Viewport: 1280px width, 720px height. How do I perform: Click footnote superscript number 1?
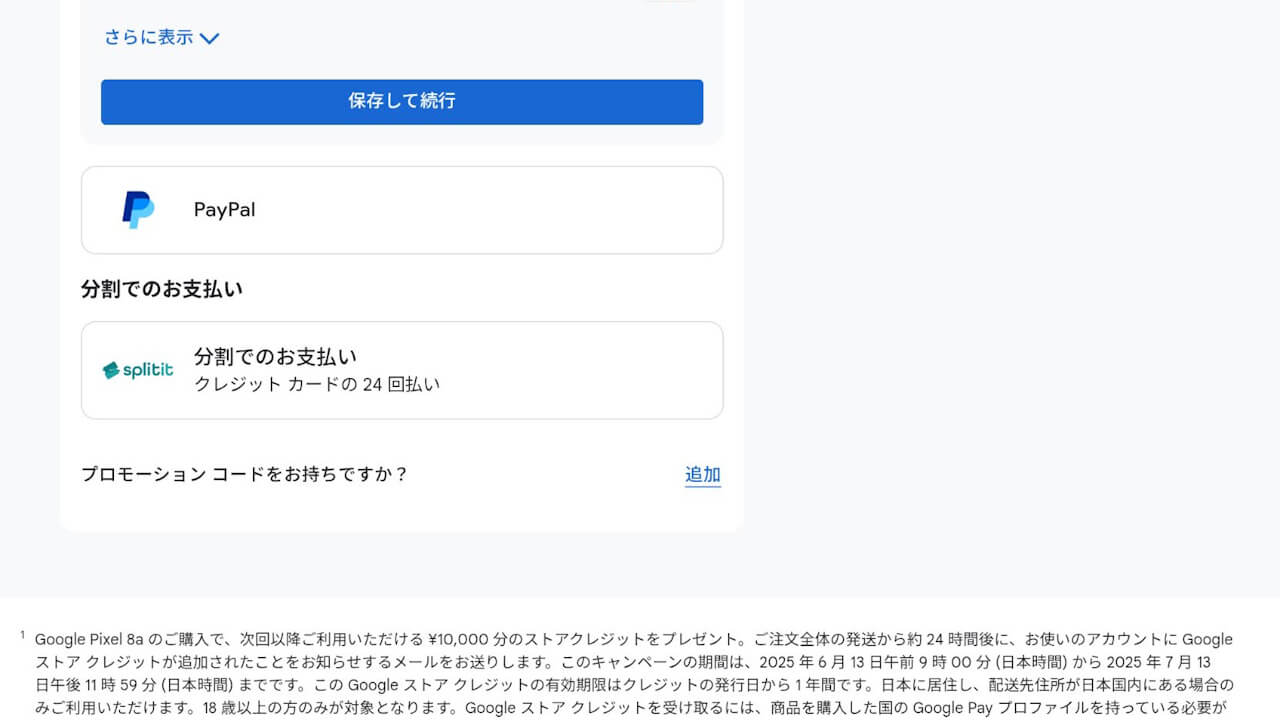tap(22, 635)
